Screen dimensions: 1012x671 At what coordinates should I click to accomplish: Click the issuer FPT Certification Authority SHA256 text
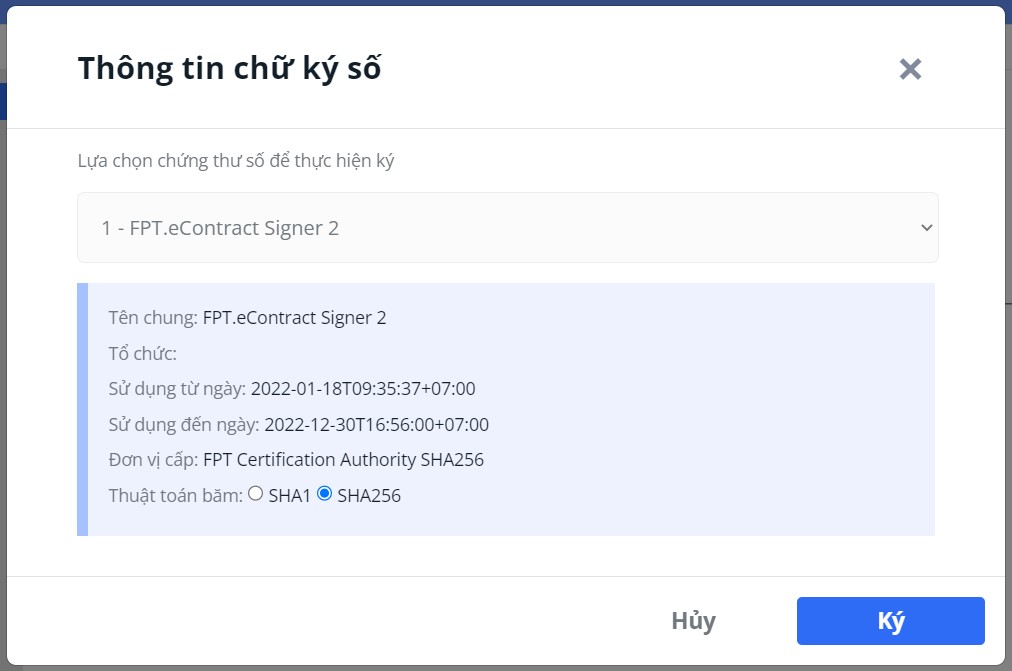343,459
